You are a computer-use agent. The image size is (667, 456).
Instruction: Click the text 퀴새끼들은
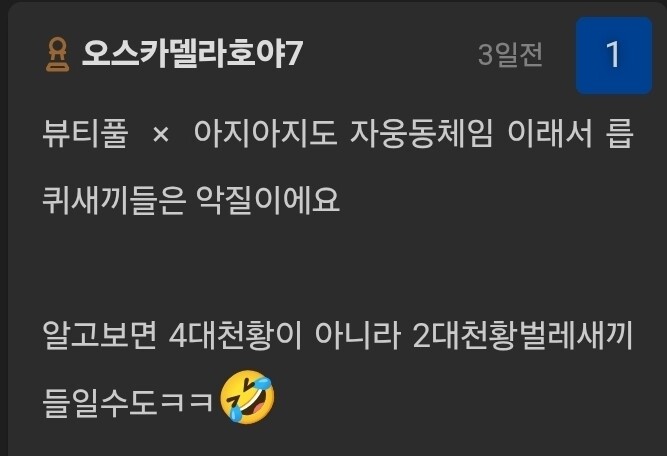click(x=114, y=200)
